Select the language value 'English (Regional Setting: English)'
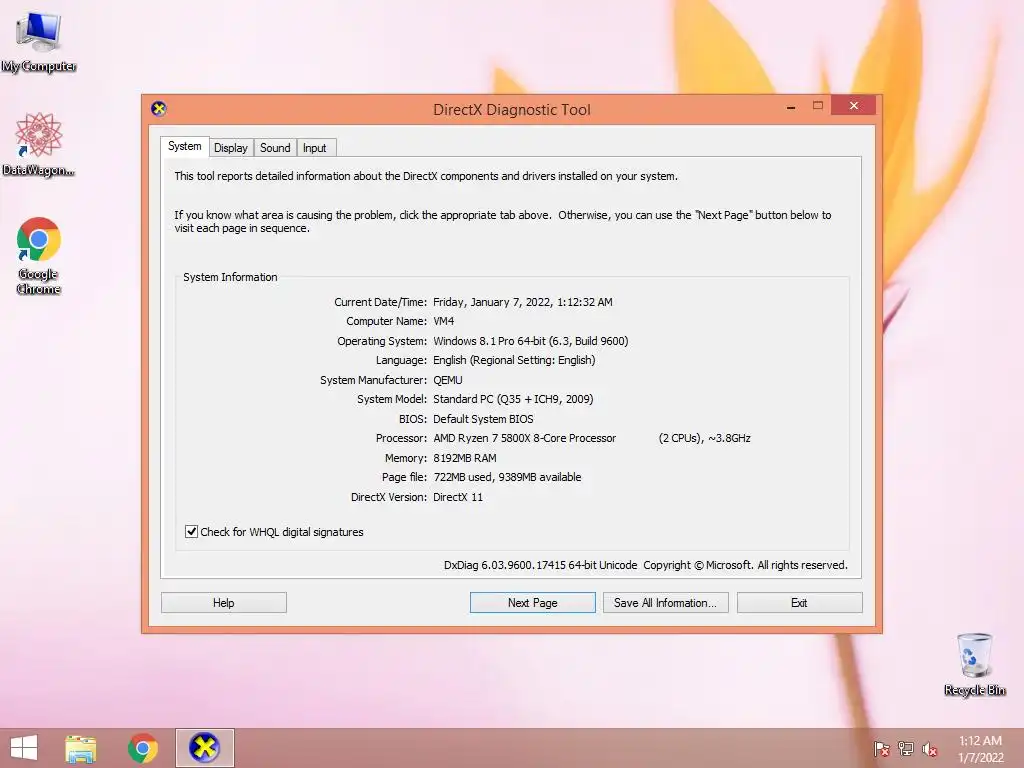This screenshot has width=1024, height=768. tap(514, 360)
